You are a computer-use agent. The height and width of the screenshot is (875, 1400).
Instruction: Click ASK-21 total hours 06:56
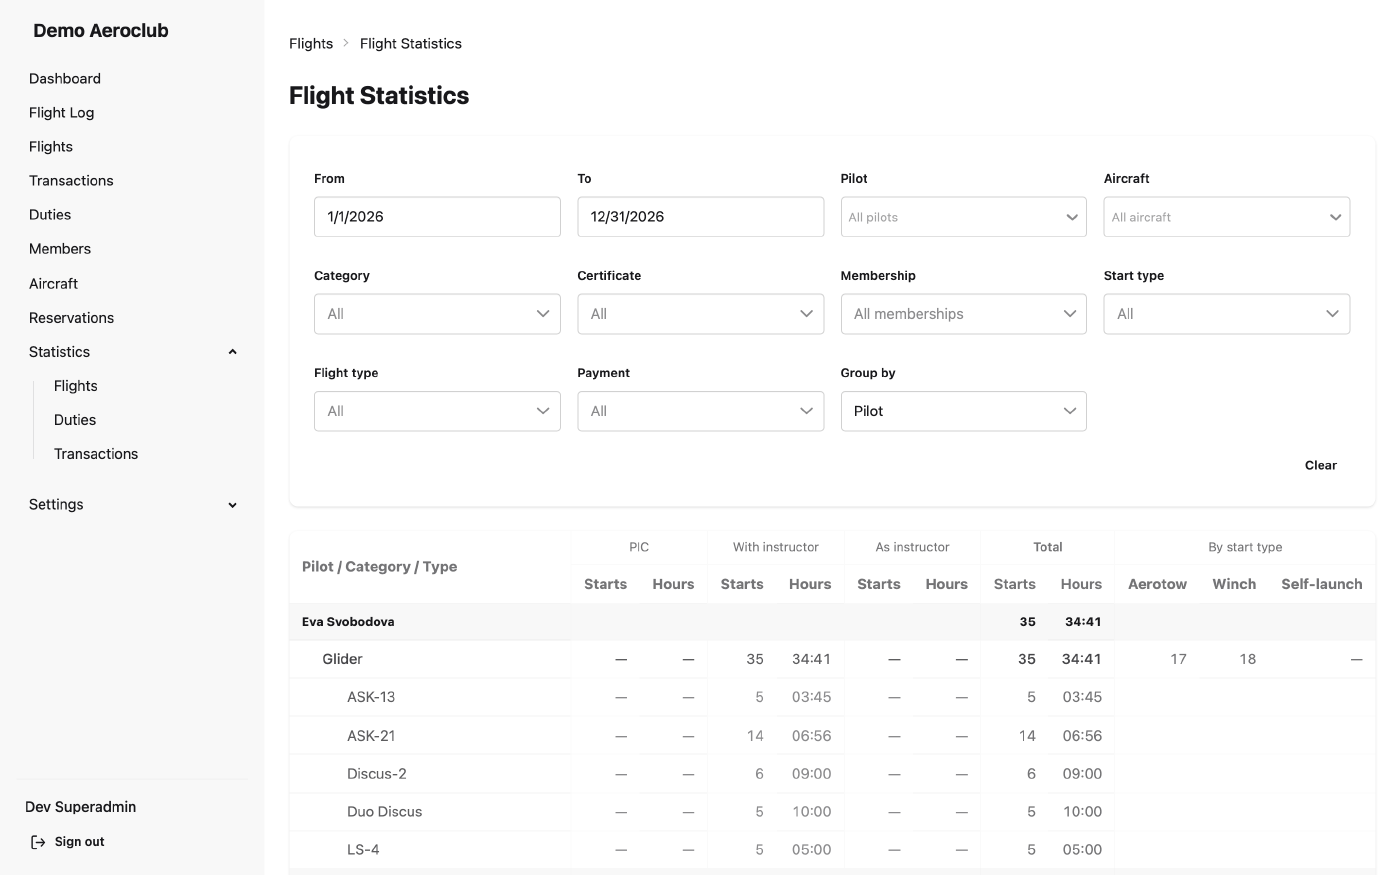[x=1082, y=736]
